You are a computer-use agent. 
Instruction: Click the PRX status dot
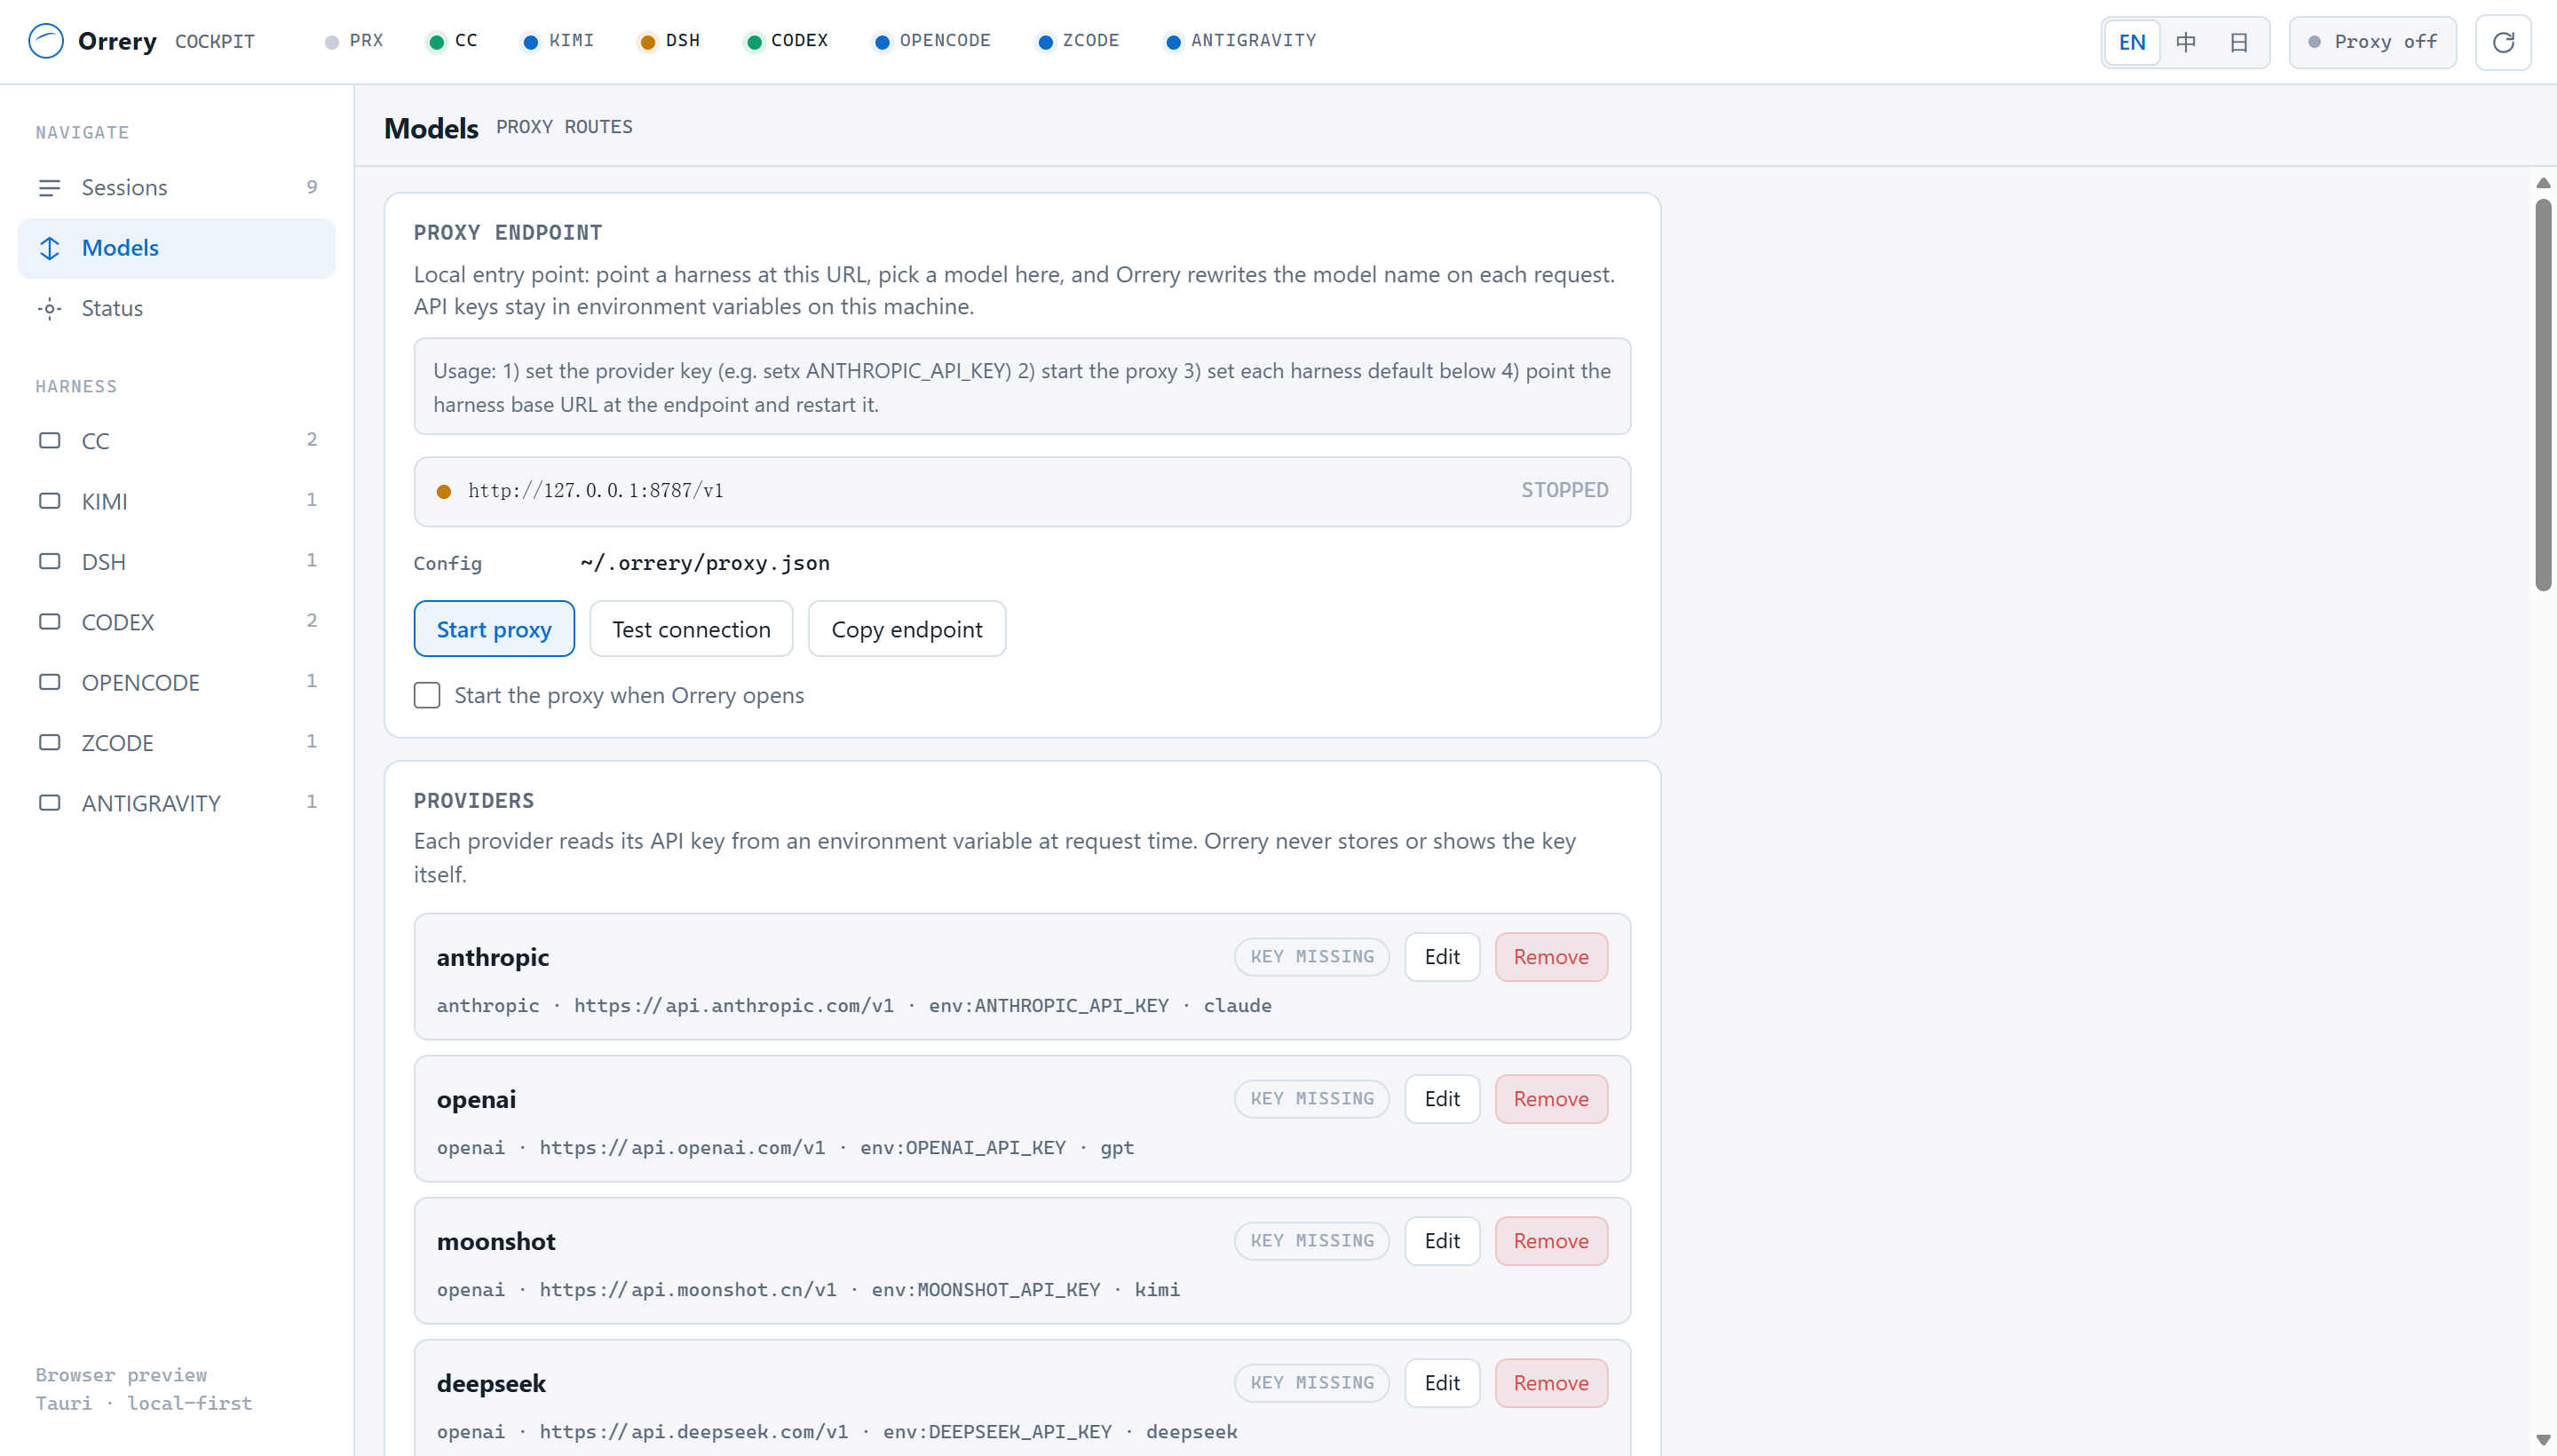coord(332,42)
